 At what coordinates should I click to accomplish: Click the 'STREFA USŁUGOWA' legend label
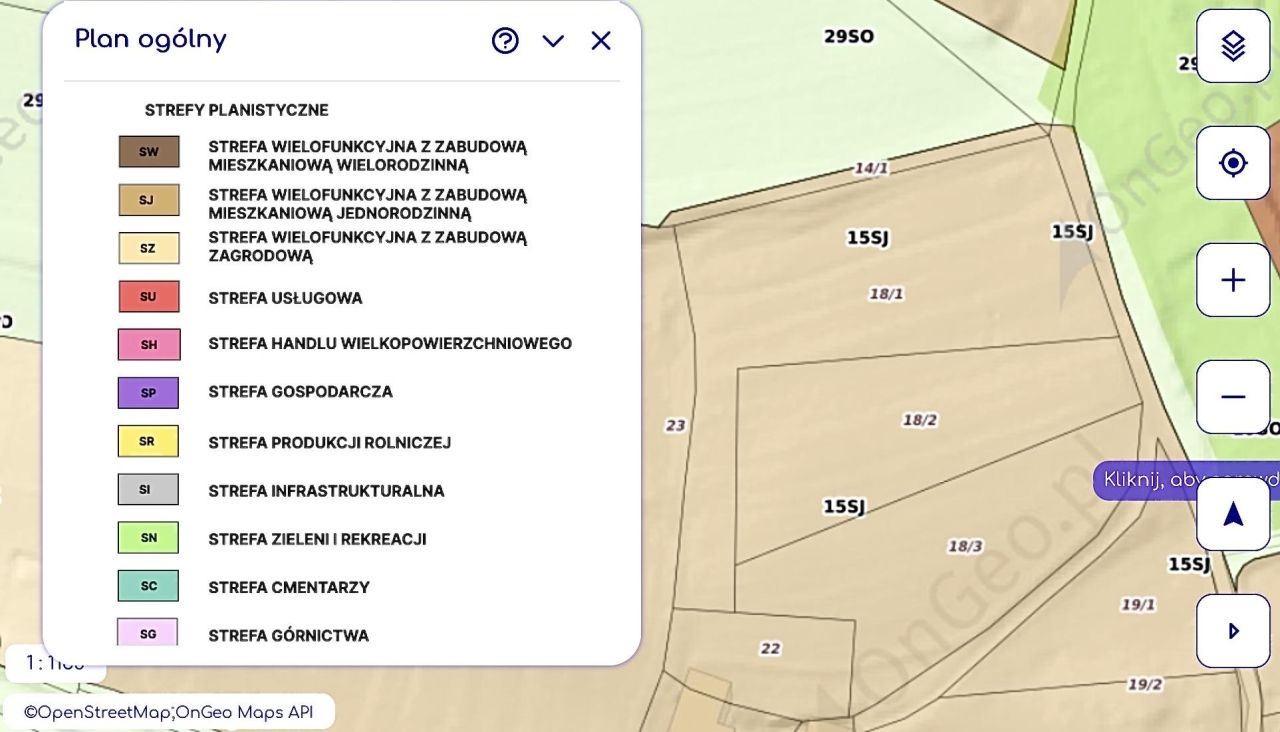(285, 298)
